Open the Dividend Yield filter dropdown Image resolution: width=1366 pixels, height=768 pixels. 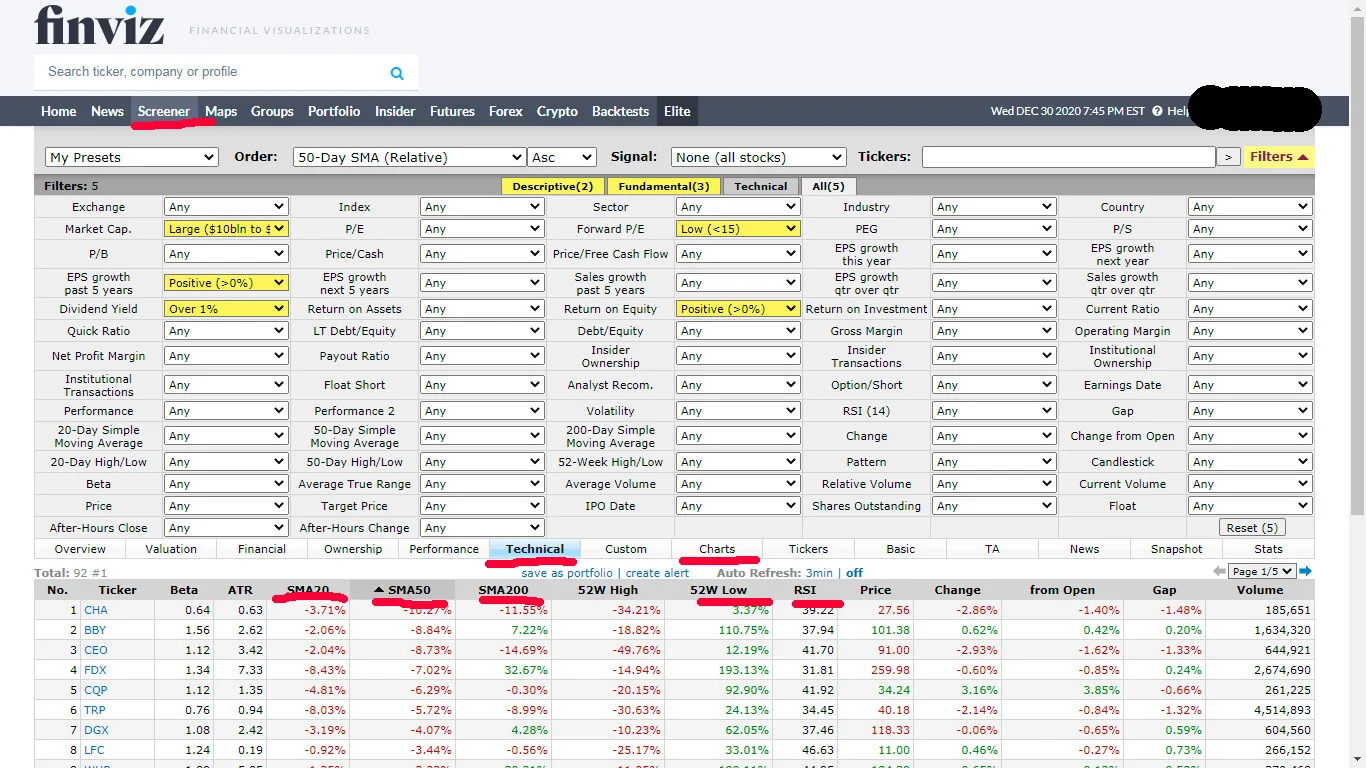click(226, 309)
